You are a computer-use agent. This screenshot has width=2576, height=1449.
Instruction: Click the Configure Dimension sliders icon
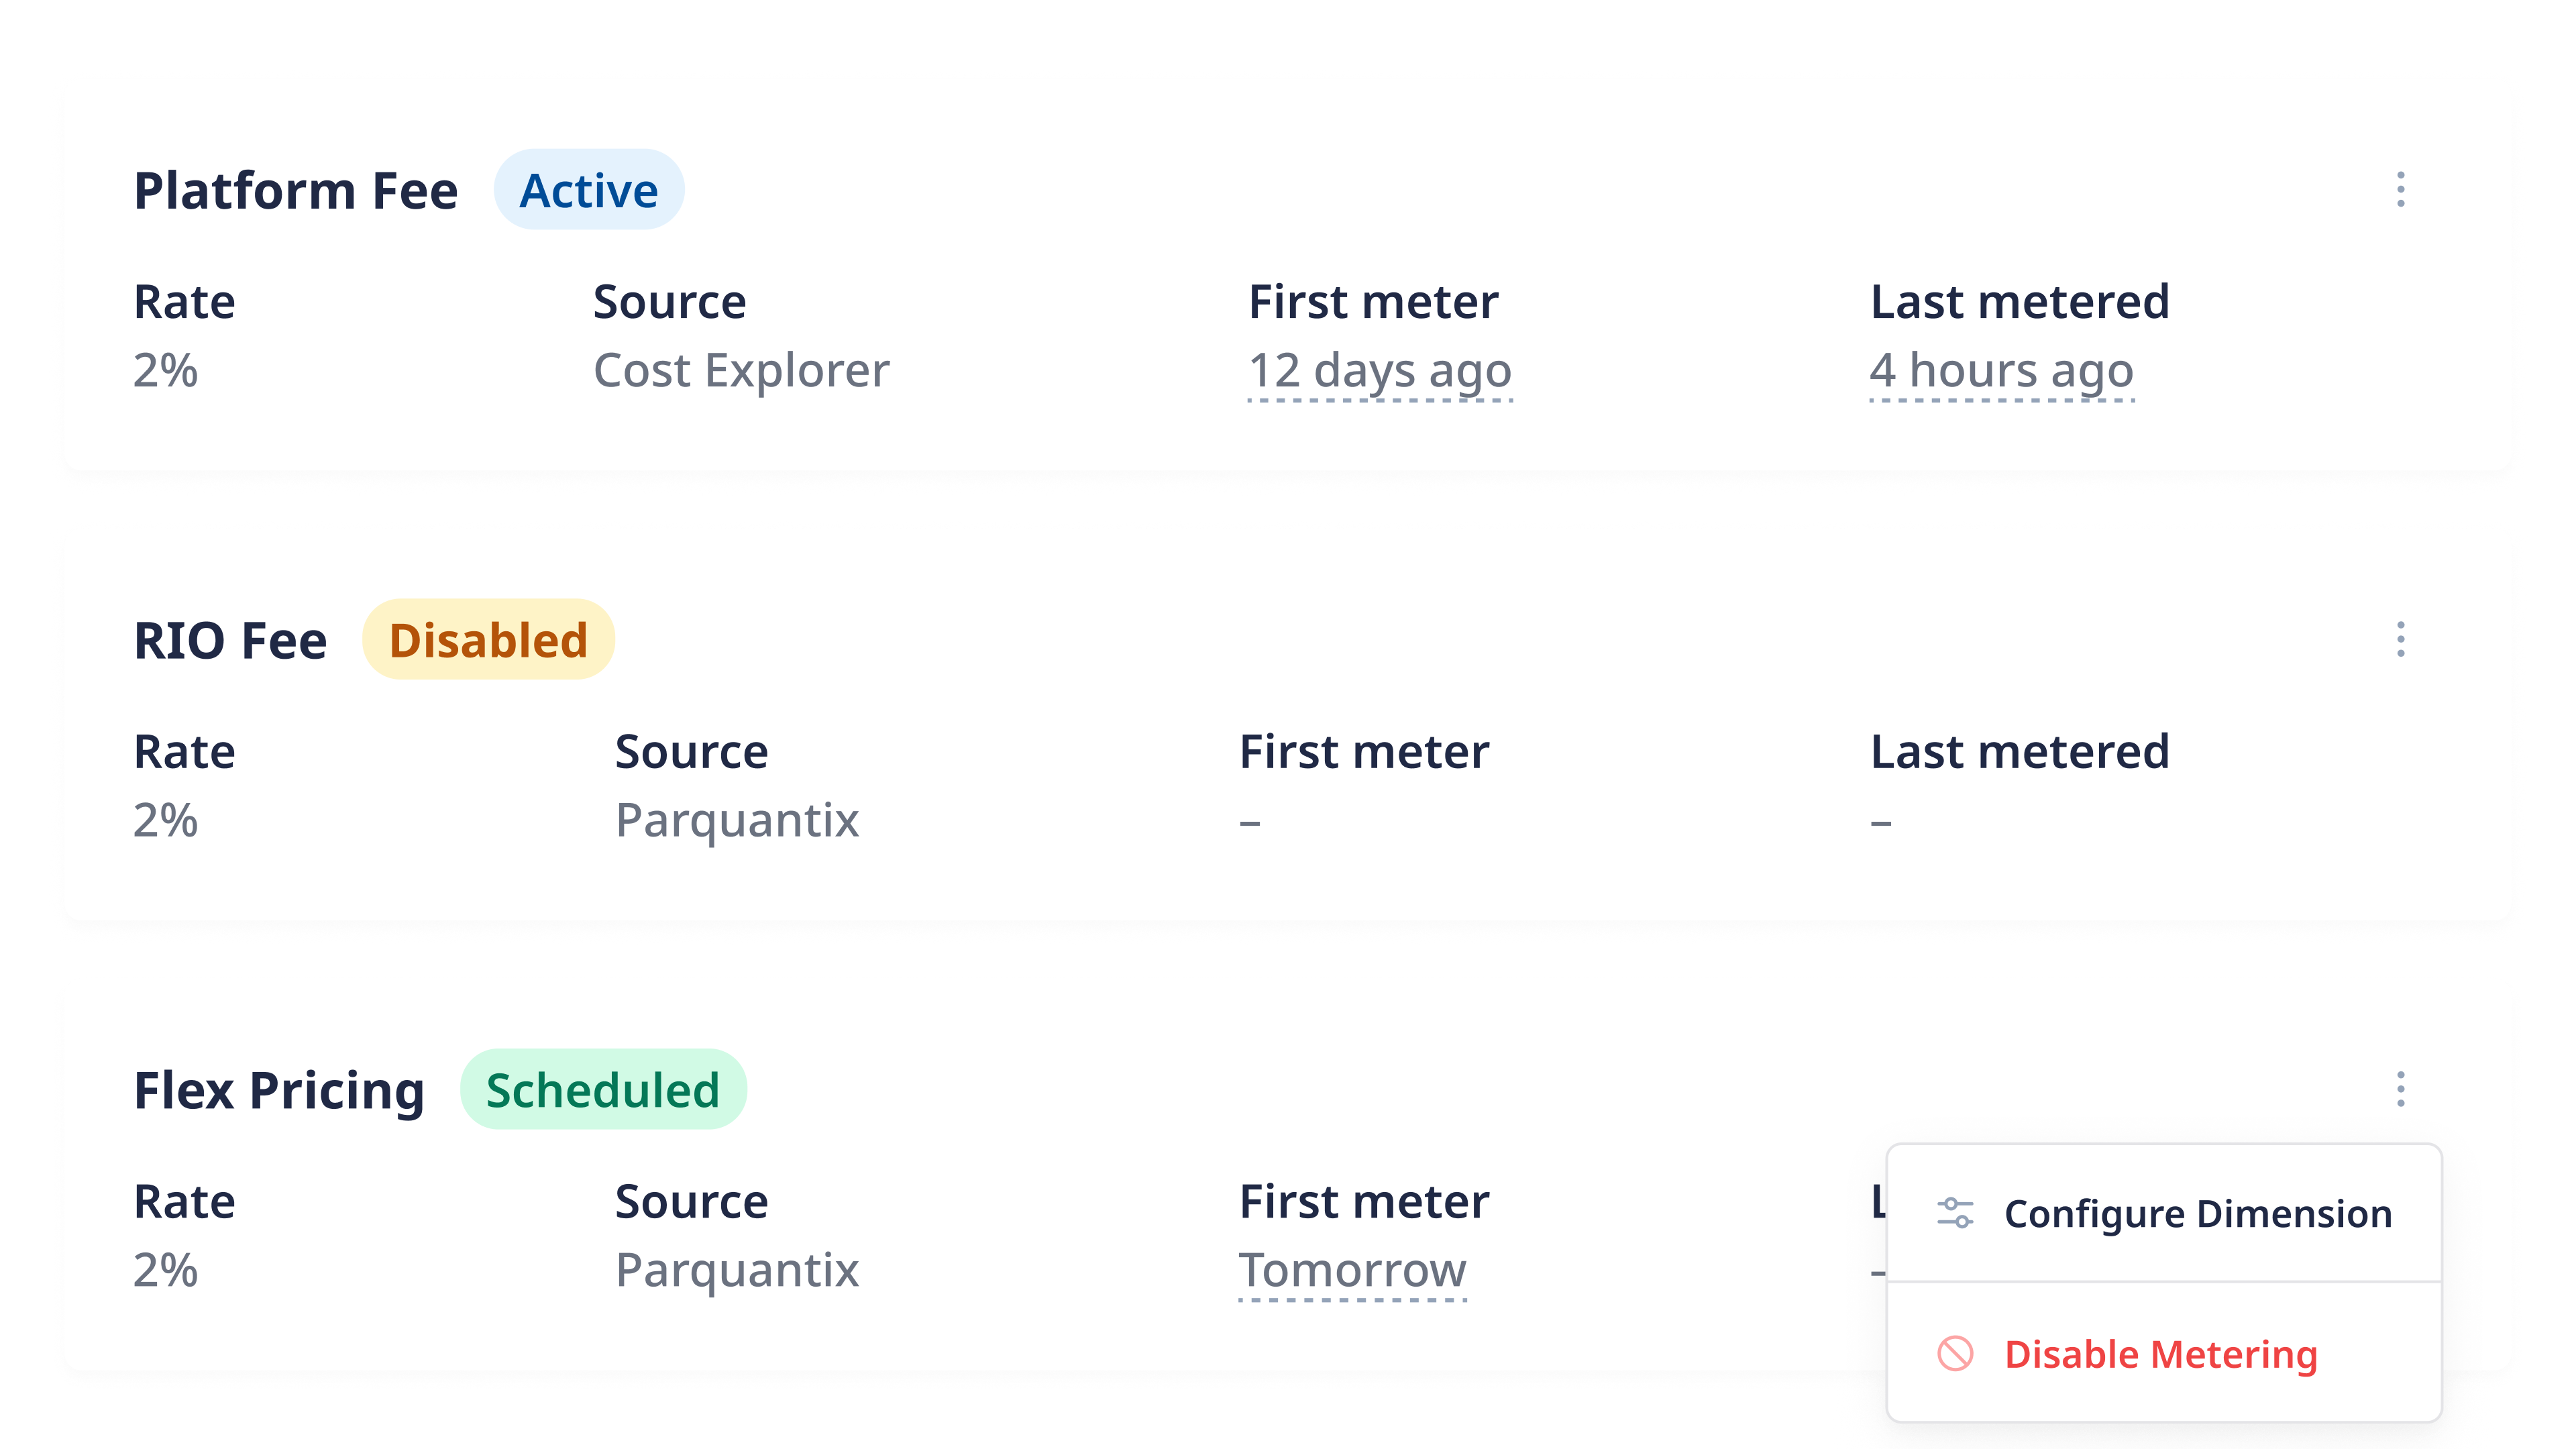(x=1955, y=1213)
